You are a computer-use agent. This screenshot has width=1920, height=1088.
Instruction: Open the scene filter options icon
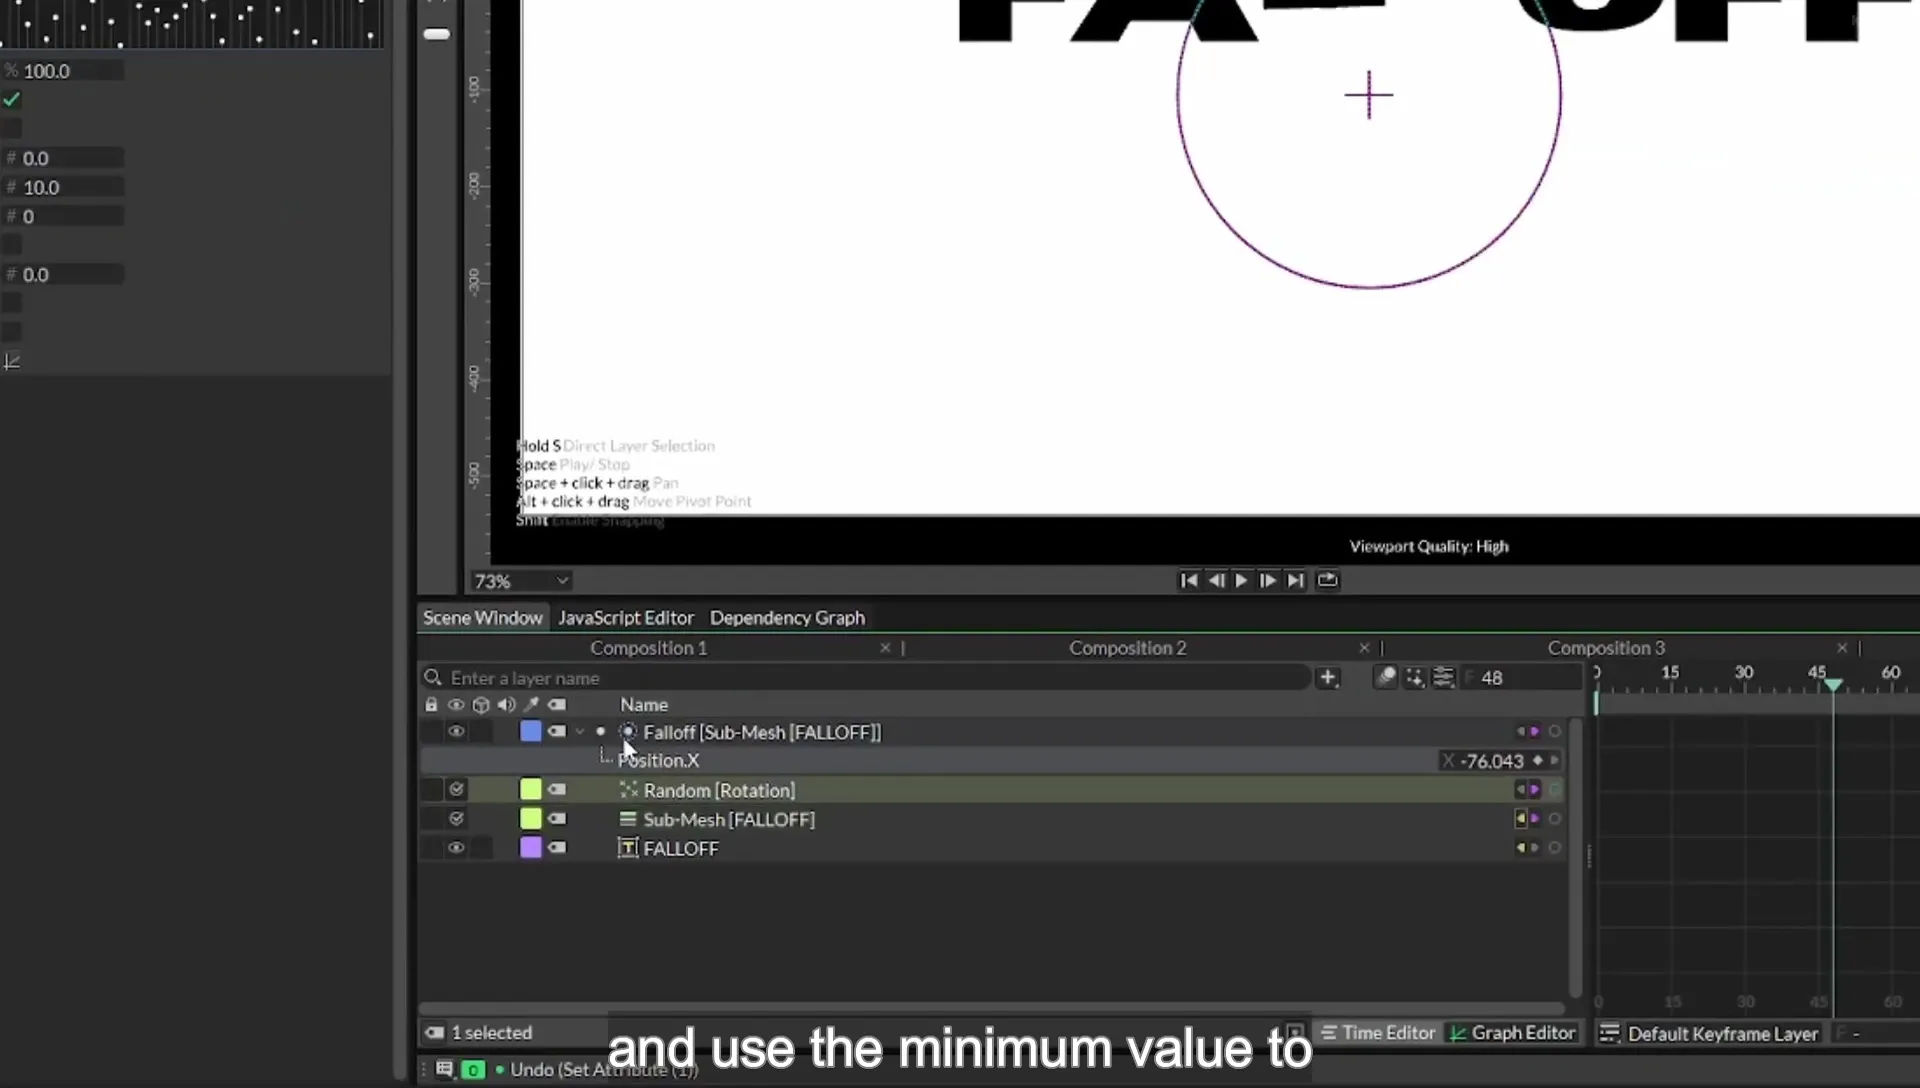[x=1444, y=678]
